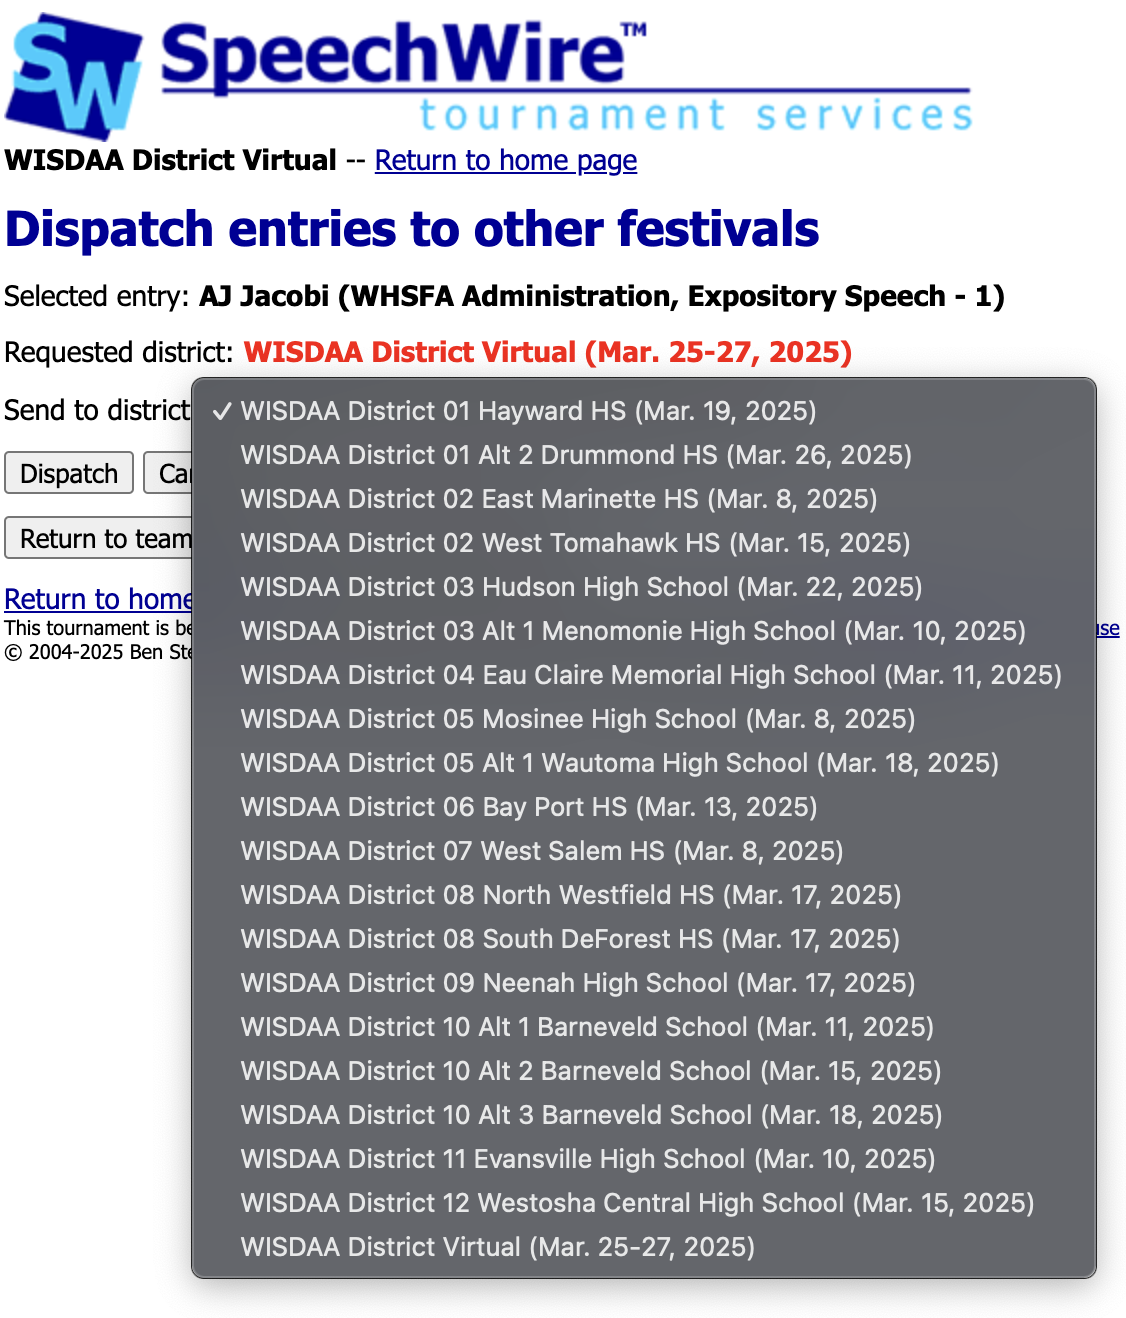This screenshot has height=1318, width=1126.
Task: Choose WISDAA District 01 Alt 2 Drummond HS
Action: click(x=576, y=455)
